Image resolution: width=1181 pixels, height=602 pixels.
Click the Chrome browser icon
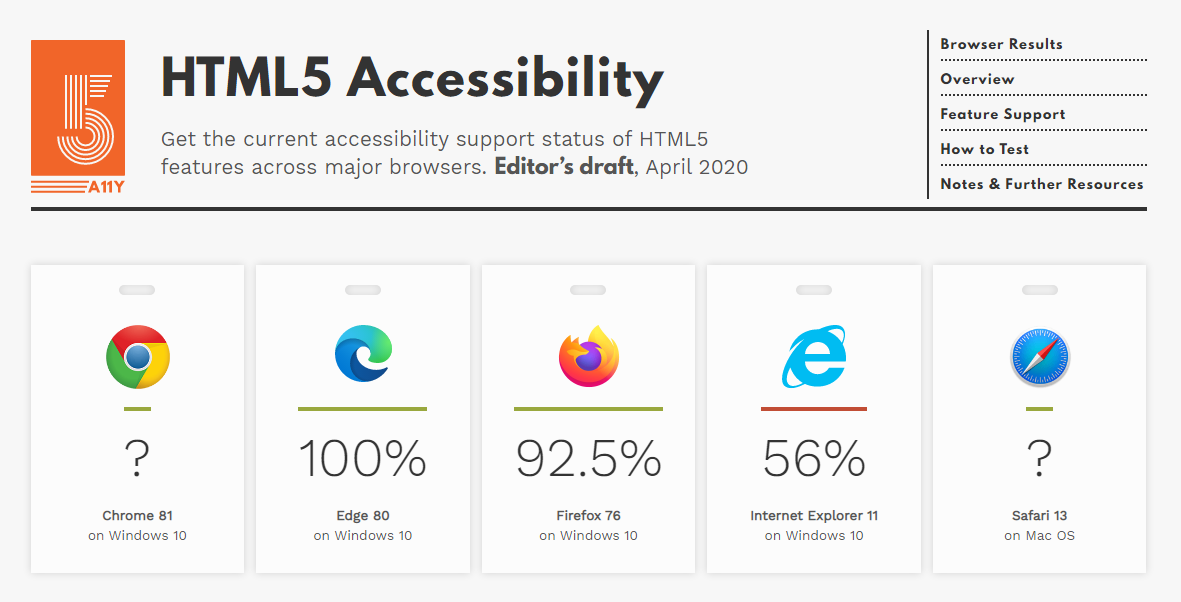pos(137,357)
